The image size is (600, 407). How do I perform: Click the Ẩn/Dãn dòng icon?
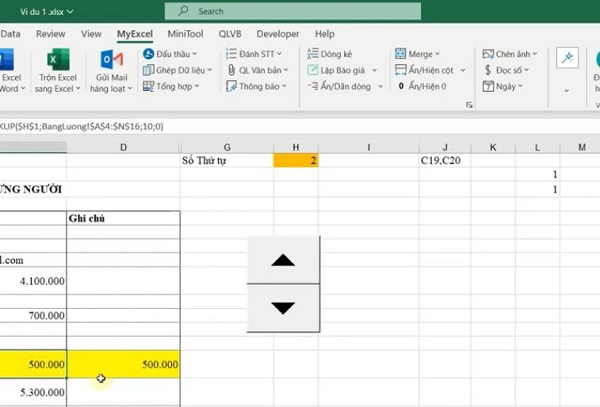click(313, 86)
